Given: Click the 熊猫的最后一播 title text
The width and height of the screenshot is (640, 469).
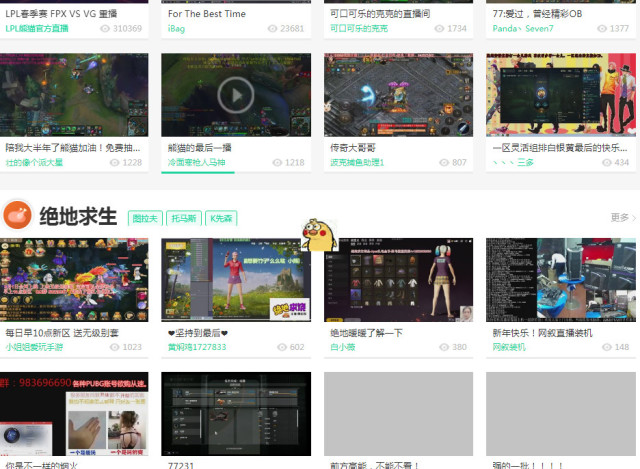Looking at the screenshot, I should [200, 148].
